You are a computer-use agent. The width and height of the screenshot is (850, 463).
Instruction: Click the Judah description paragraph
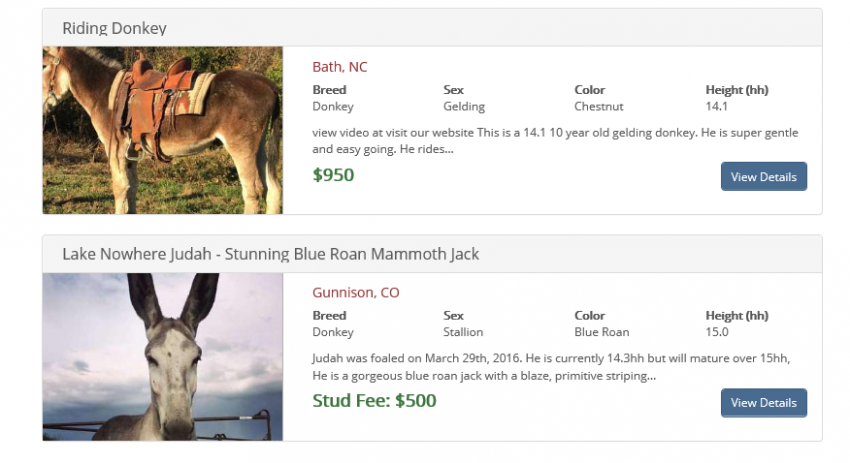tap(551, 367)
